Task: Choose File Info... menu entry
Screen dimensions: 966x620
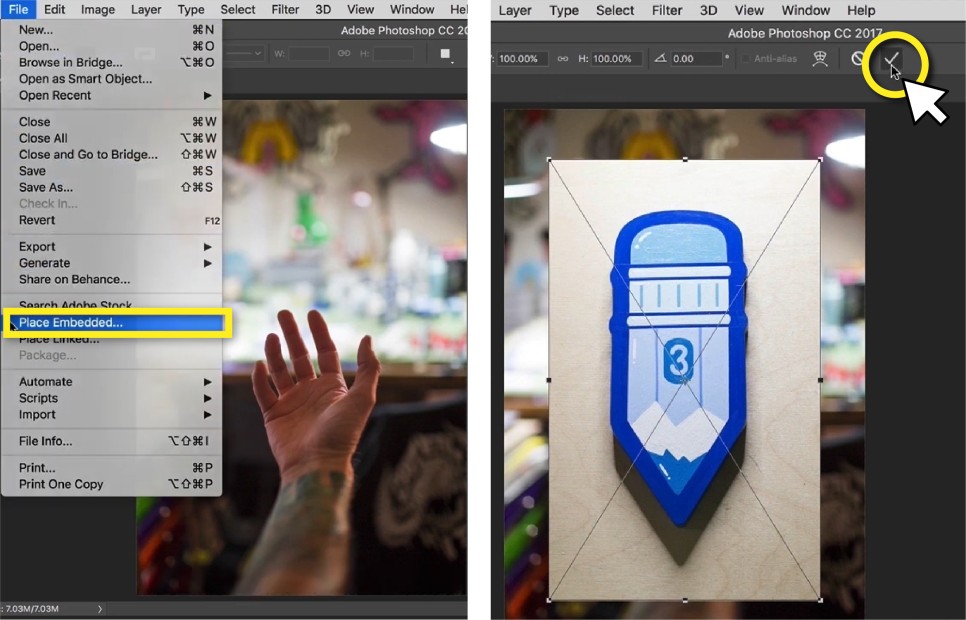Action: point(112,441)
